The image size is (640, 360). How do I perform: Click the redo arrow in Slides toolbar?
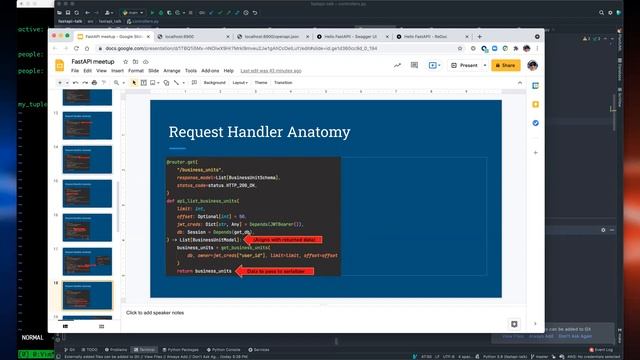[85, 83]
